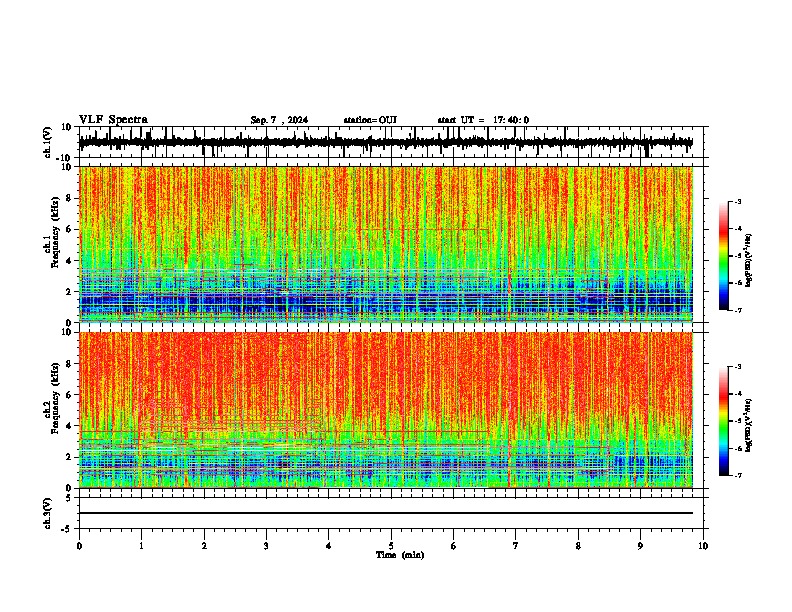792x612 pixels.
Task: Click the "VLF Spectra" plot title
Action: pos(113,120)
